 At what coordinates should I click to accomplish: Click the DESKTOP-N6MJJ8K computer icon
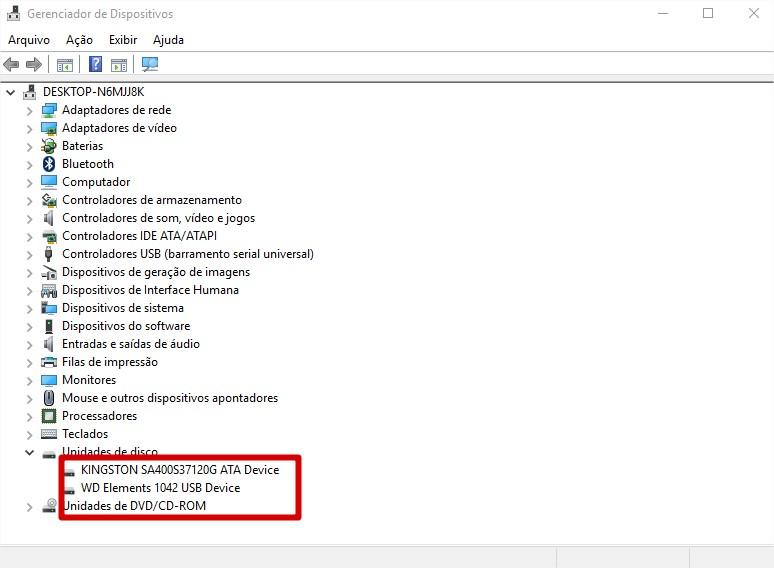pos(30,92)
